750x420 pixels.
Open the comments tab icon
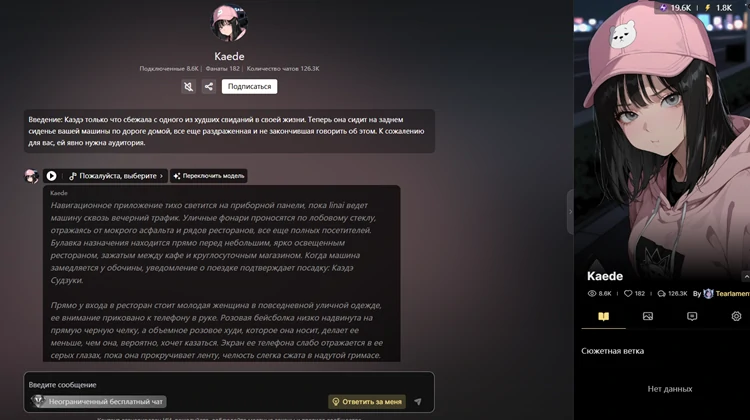(692, 316)
